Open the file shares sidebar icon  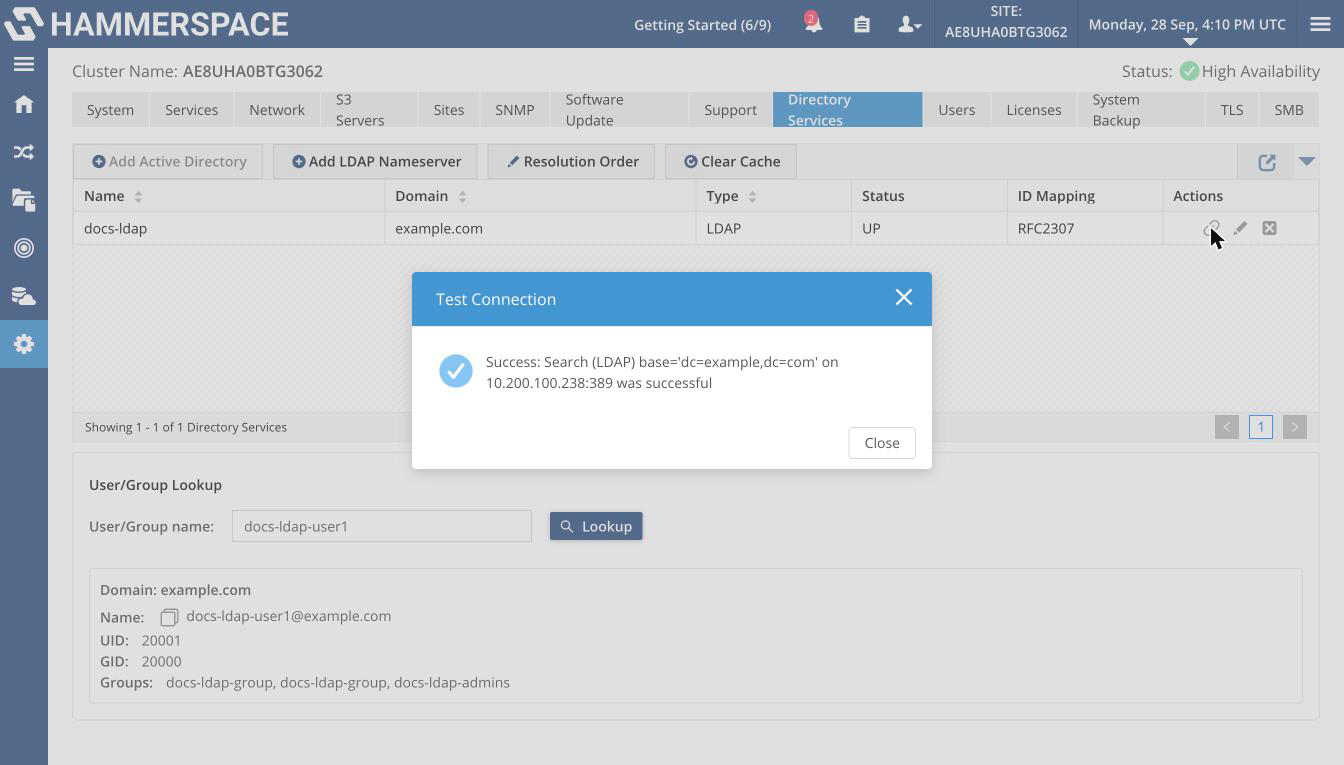[x=24, y=200]
